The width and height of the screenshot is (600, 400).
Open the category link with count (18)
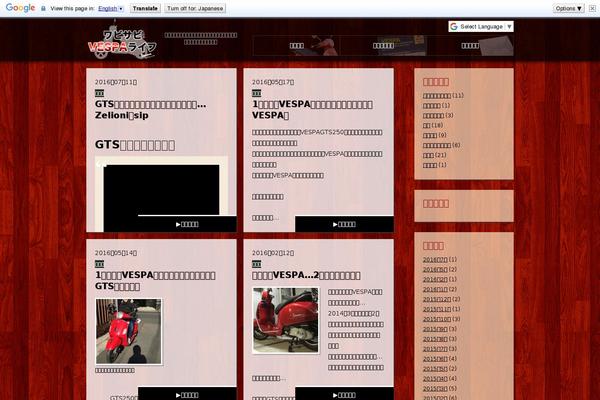427,125
